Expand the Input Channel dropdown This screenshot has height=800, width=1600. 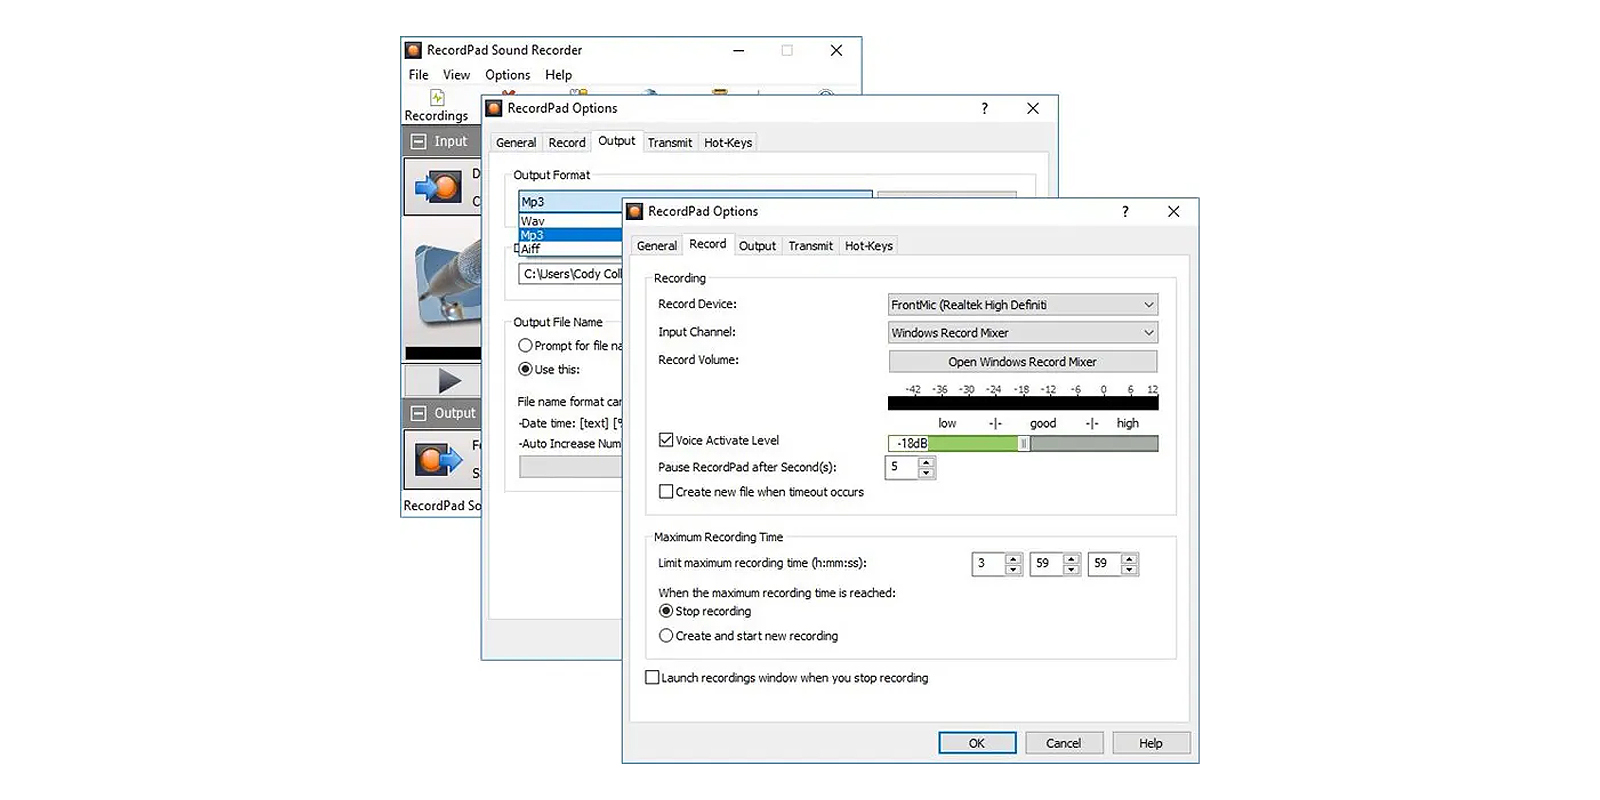pos(1023,333)
